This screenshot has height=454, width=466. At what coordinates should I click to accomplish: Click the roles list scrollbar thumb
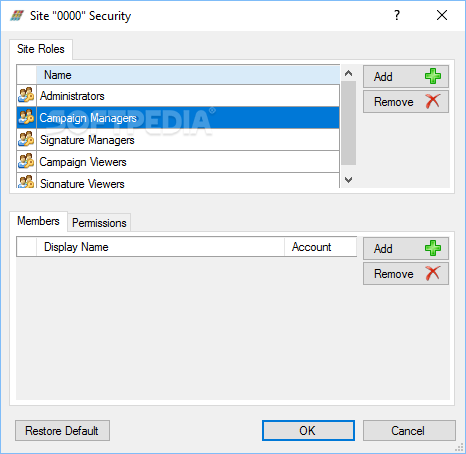(x=348, y=123)
